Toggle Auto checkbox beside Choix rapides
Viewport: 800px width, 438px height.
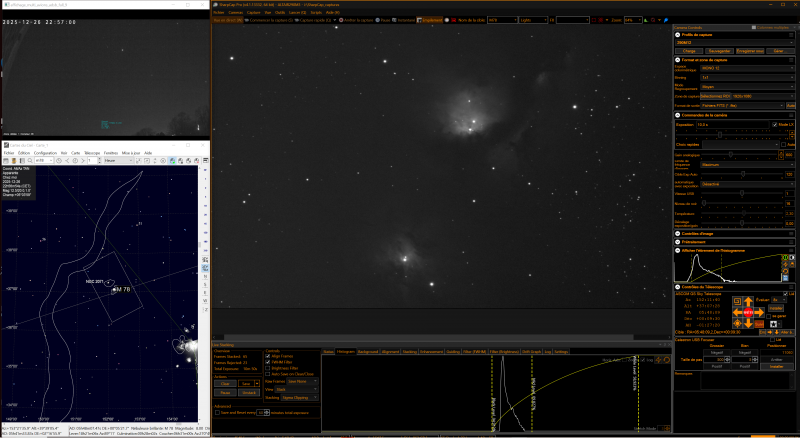784,144
